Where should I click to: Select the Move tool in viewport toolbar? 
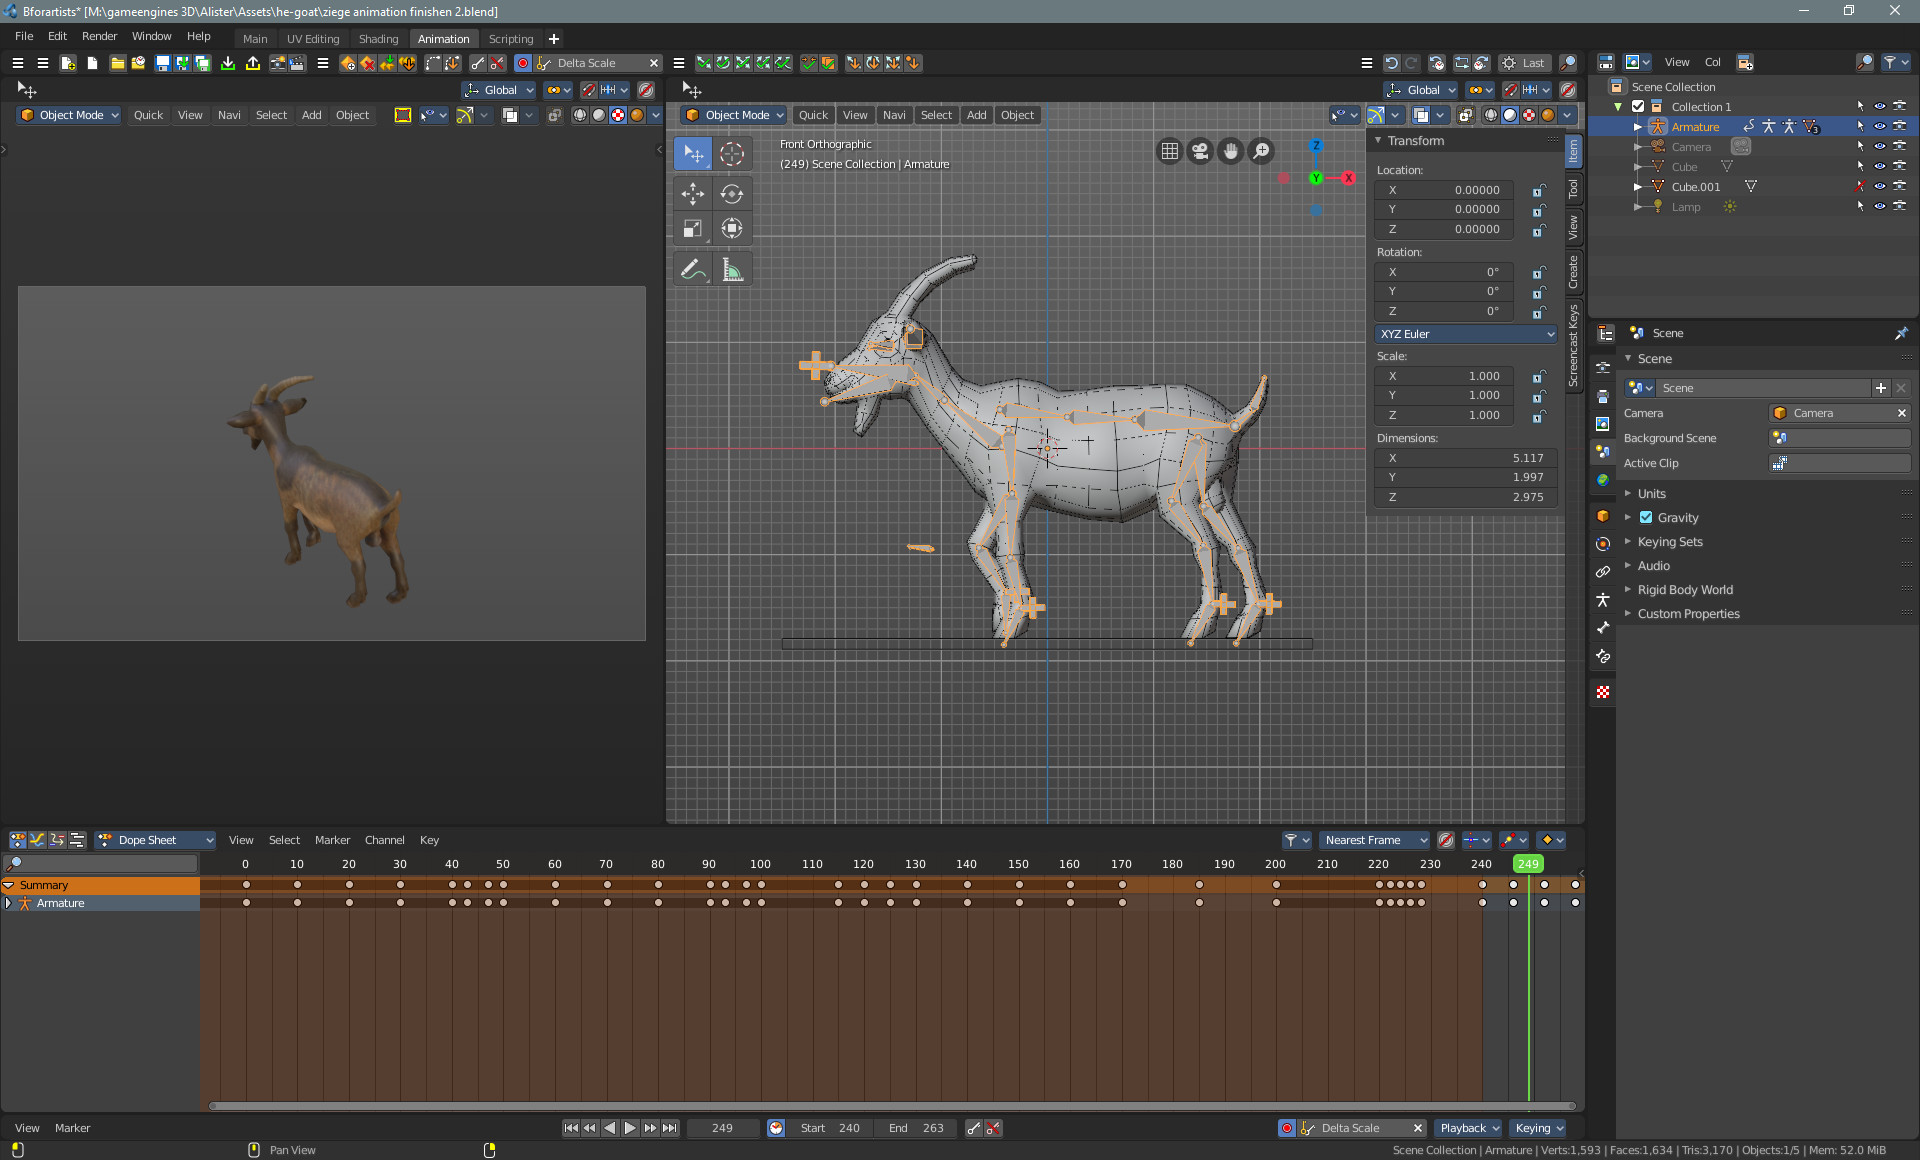[692, 194]
